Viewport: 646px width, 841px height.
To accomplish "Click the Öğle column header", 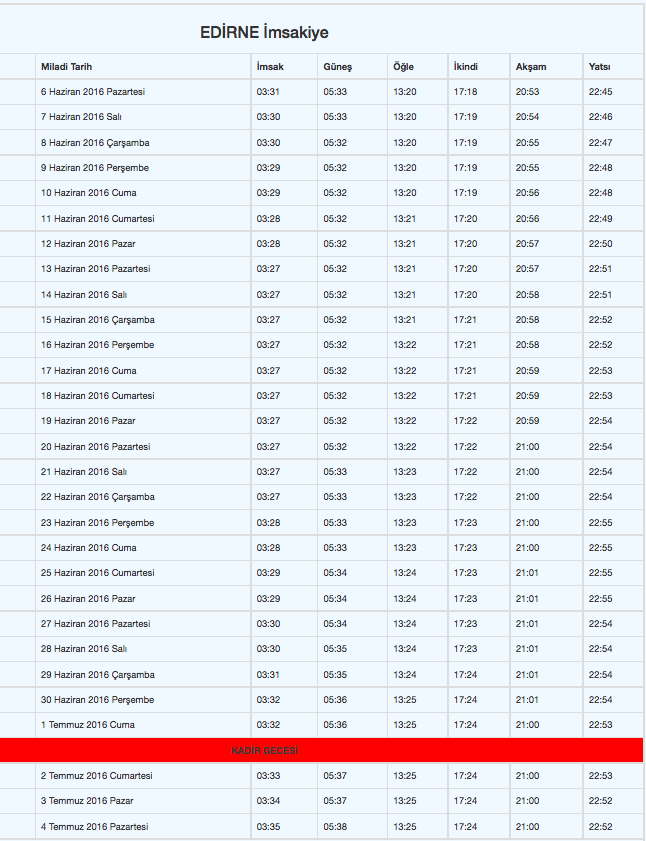I will (x=404, y=67).
